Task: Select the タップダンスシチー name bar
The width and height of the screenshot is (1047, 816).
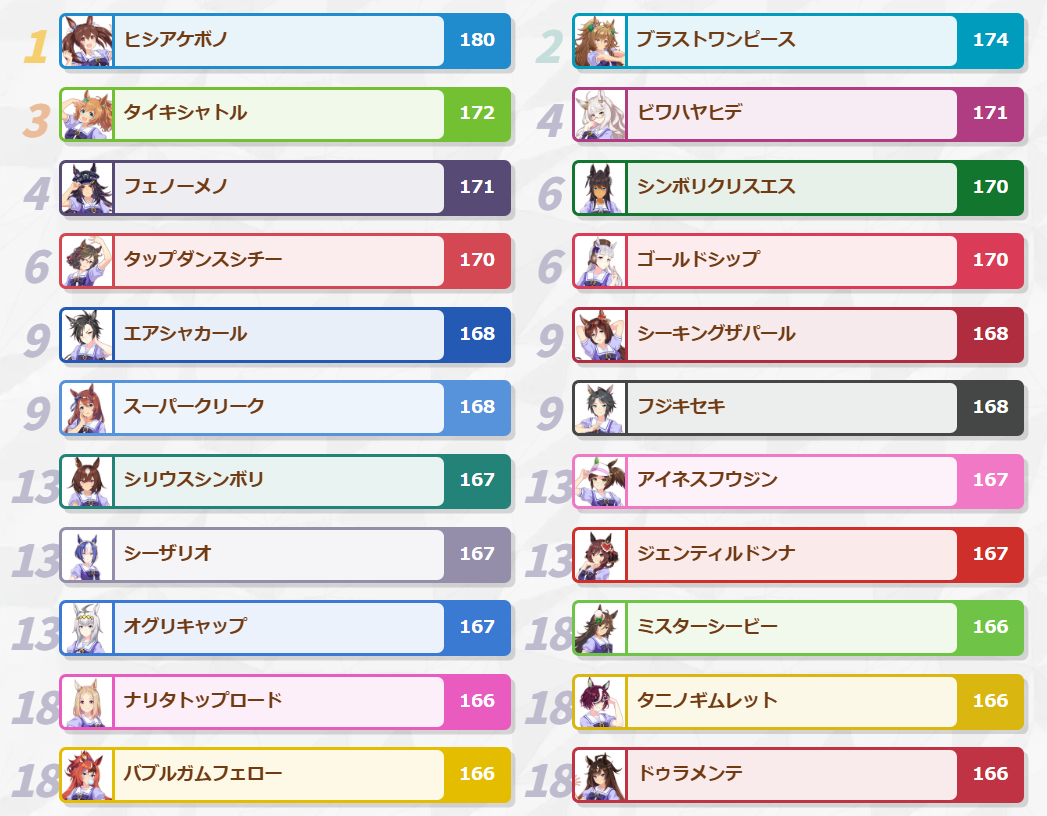Action: tap(279, 261)
